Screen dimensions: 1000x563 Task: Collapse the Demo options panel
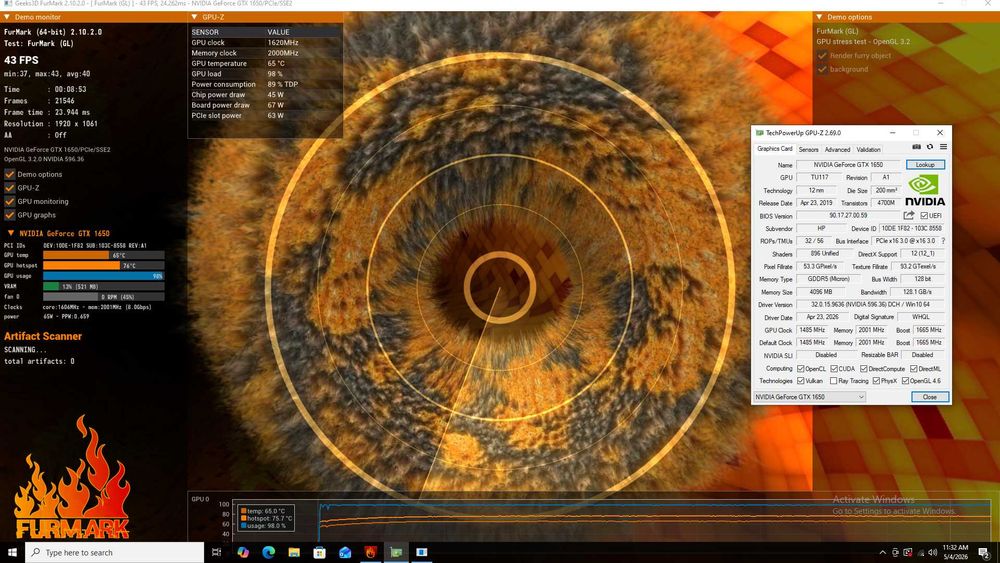click(x=820, y=17)
